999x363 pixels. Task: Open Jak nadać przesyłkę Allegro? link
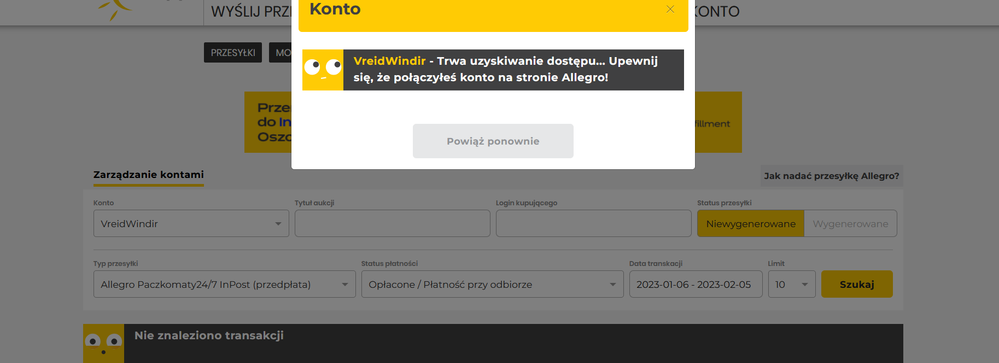[831, 176]
